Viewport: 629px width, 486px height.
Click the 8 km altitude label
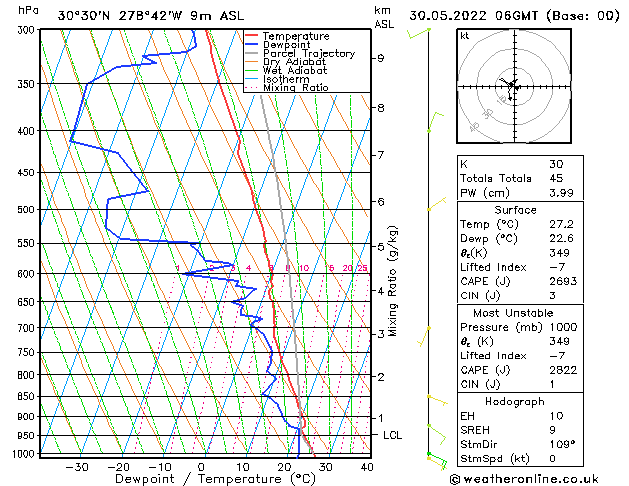[x=380, y=108]
